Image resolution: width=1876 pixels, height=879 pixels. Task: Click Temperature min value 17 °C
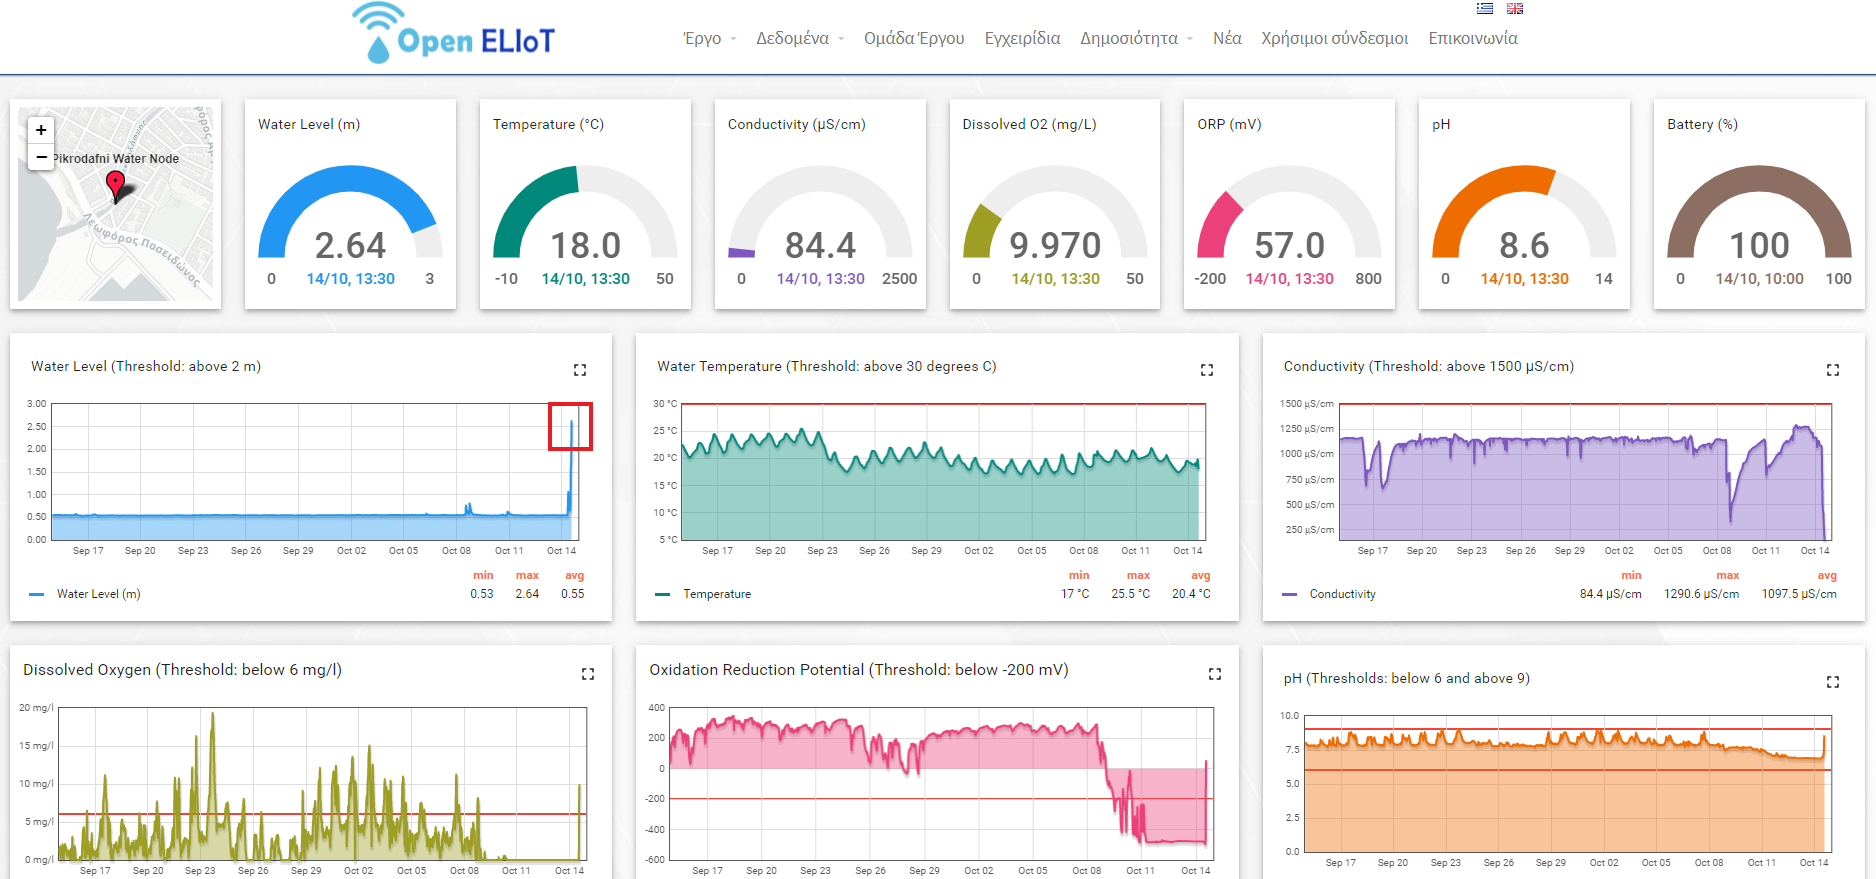pos(1075,594)
